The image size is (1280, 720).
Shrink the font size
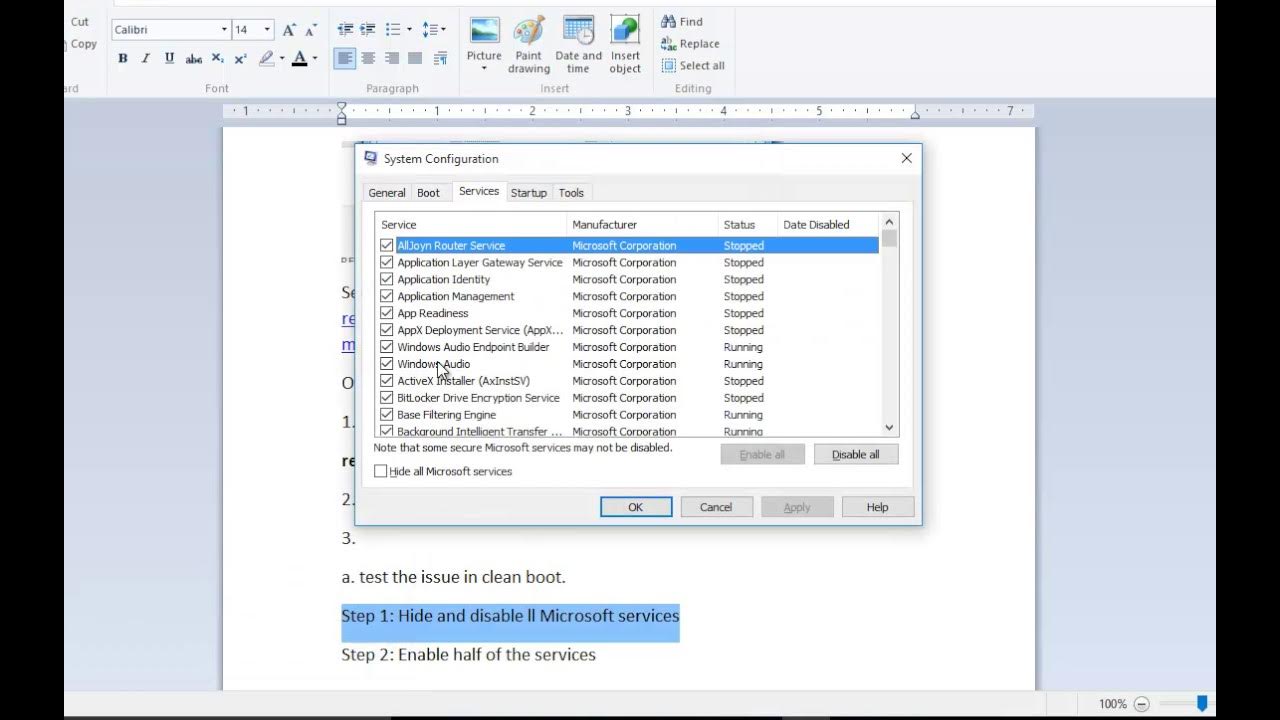(x=311, y=30)
